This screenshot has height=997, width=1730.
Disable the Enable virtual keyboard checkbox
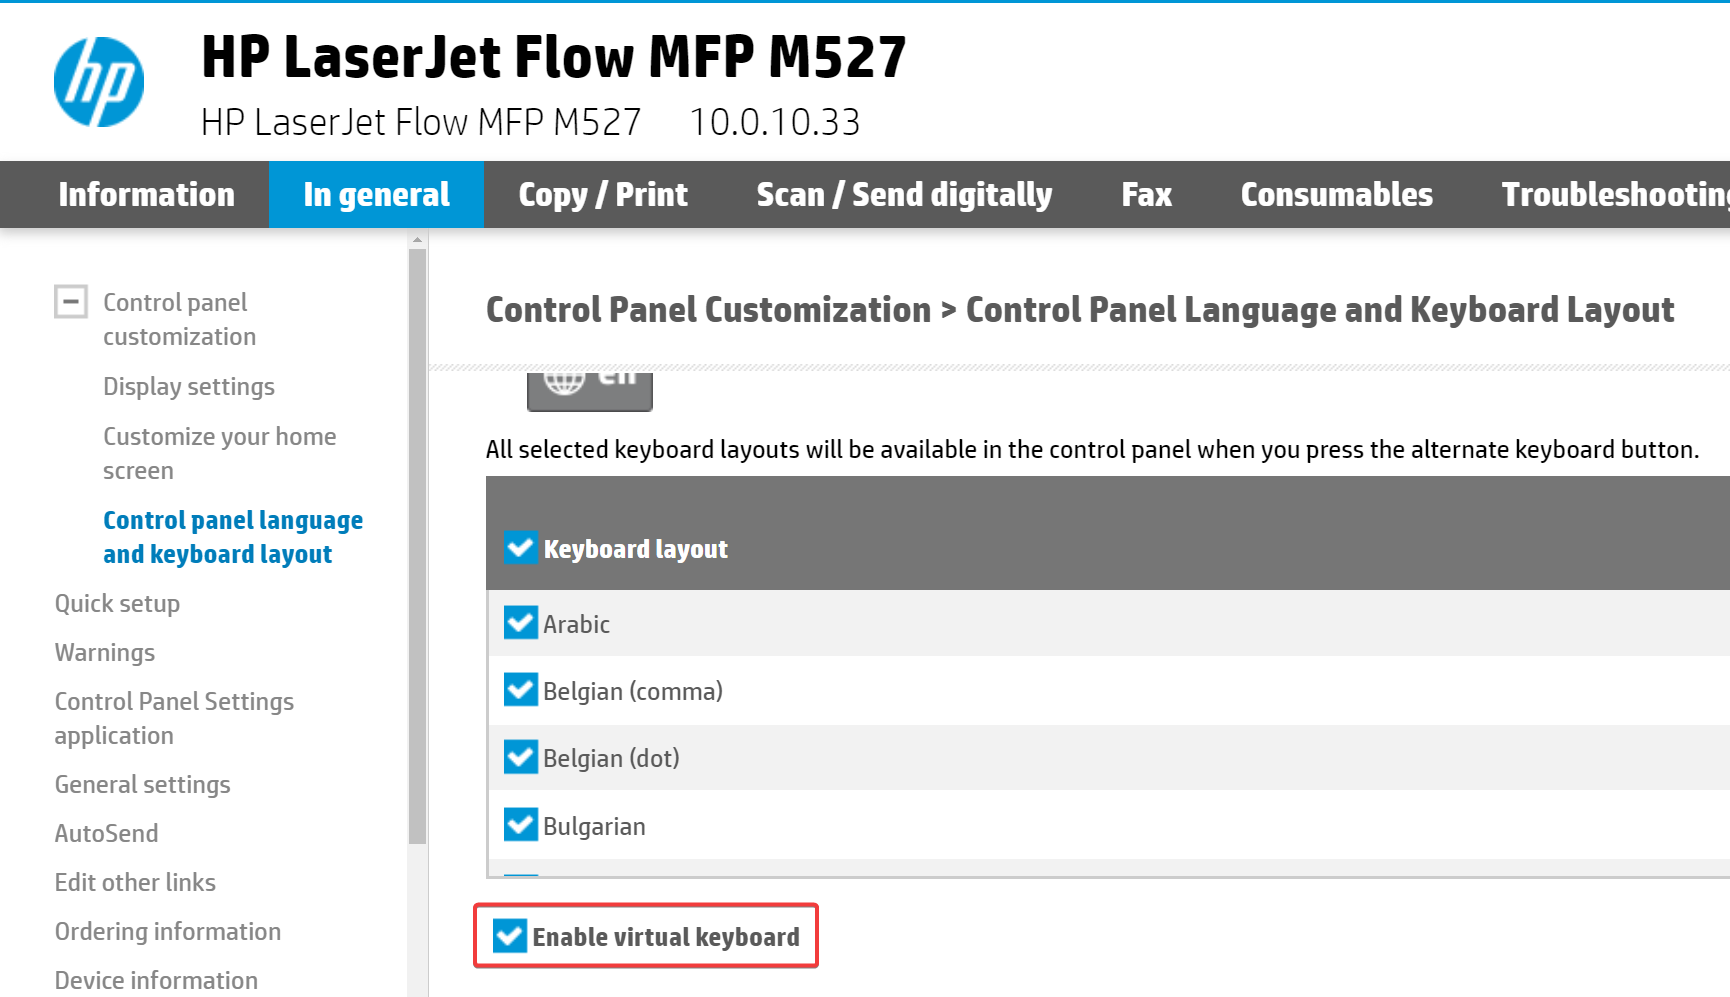tap(510, 936)
